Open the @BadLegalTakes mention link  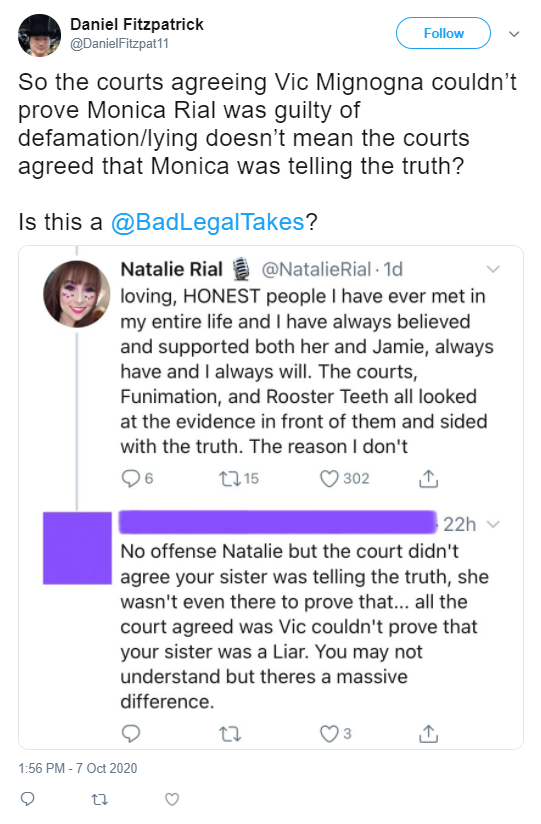(x=208, y=222)
